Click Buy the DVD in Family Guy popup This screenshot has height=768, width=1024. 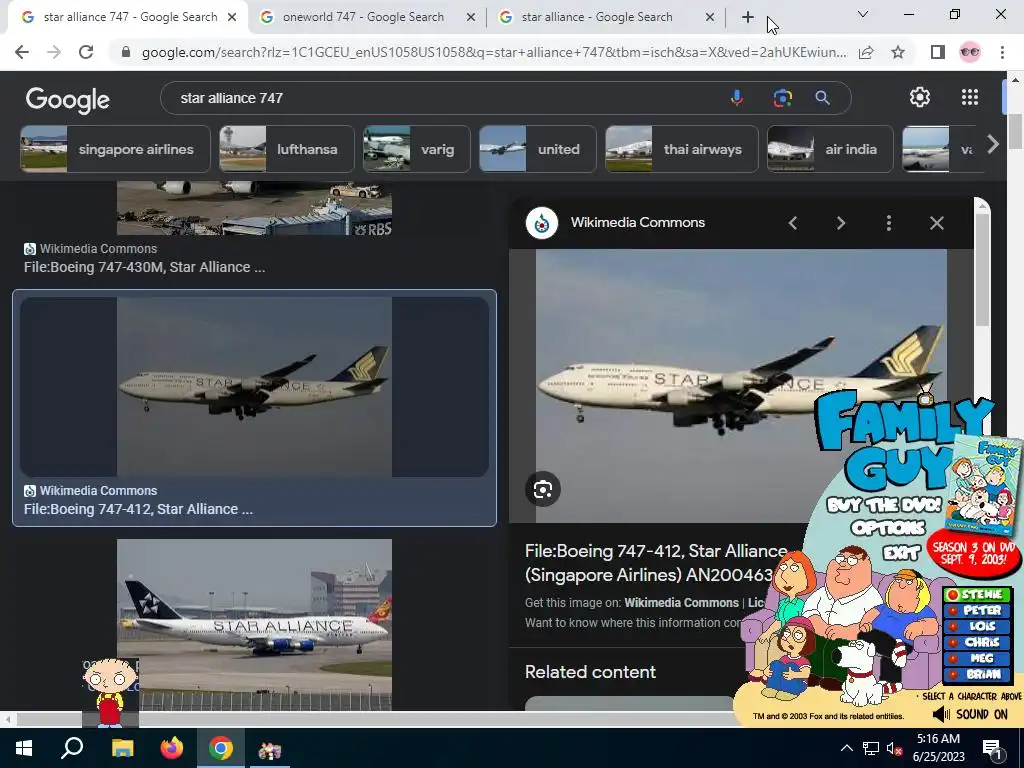[884, 505]
